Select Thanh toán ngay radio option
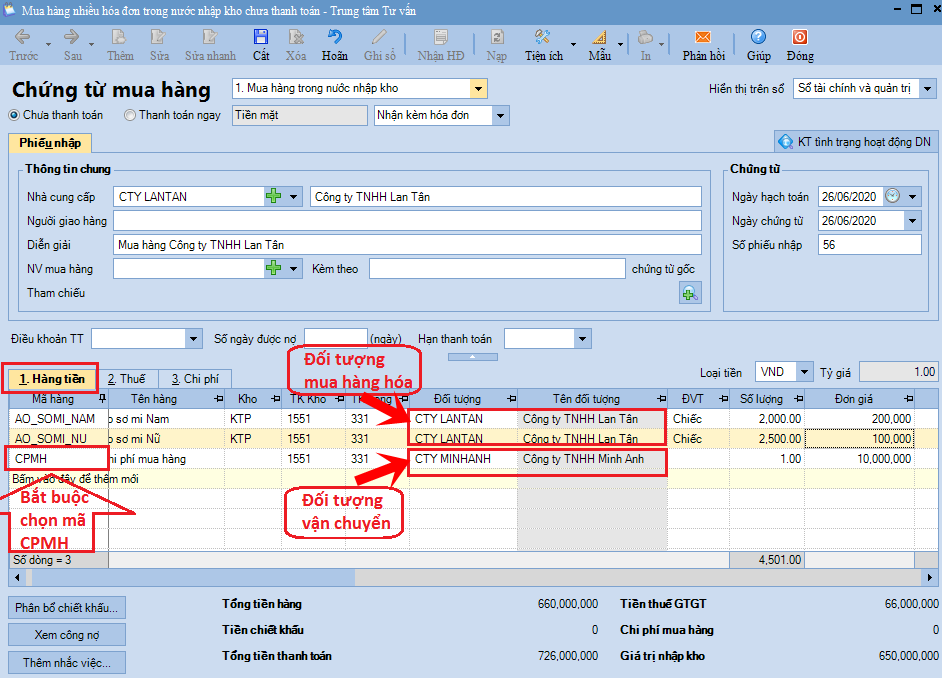The height and width of the screenshot is (678, 942). (x=130, y=115)
